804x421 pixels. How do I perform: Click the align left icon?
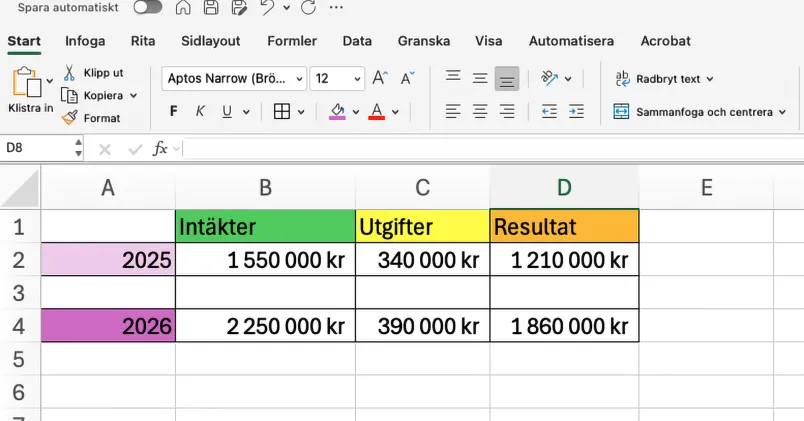[453, 111]
